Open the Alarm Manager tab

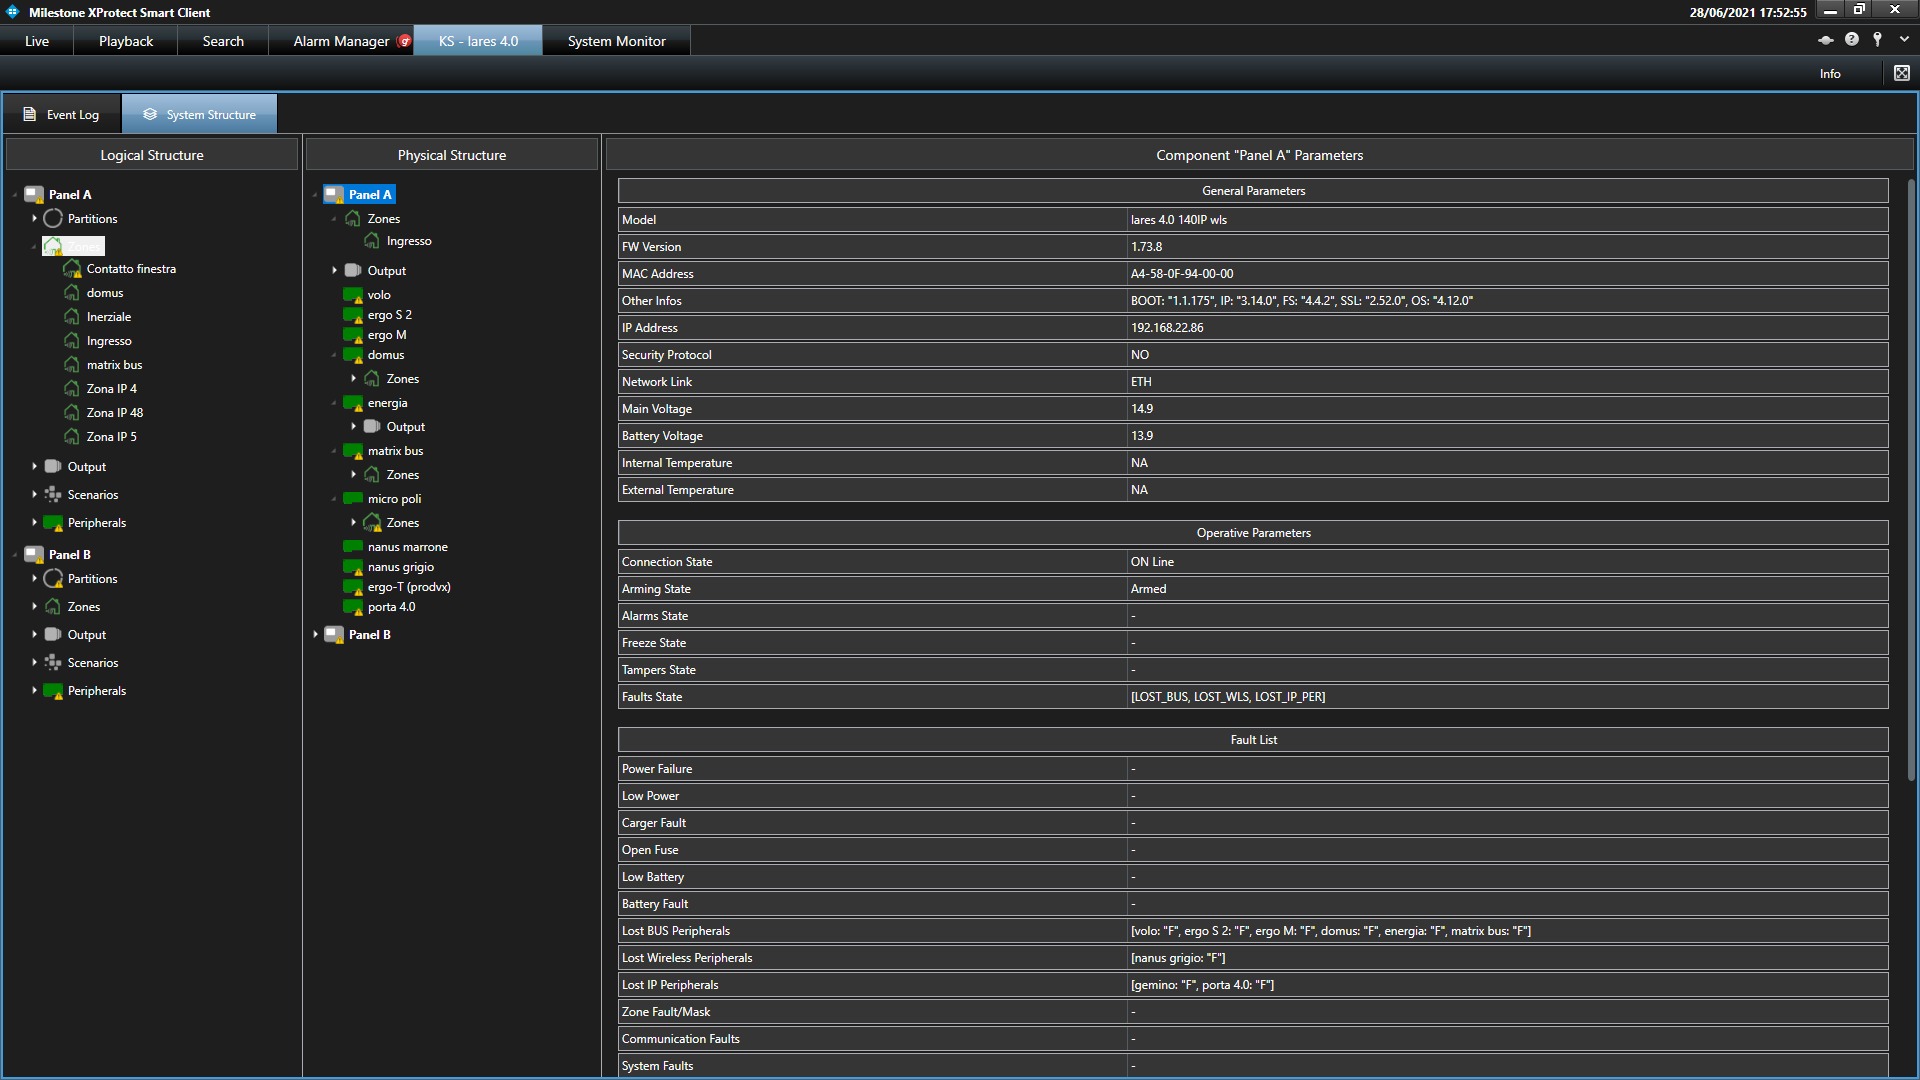pos(341,41)
